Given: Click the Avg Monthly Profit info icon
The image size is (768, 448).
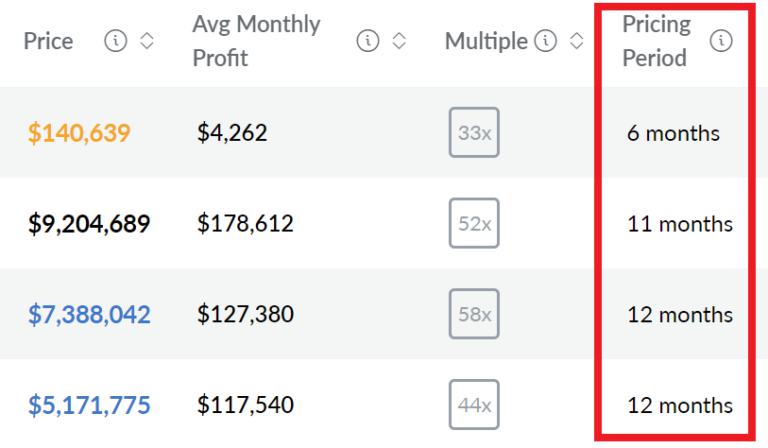Looking at the screenshot, I should 368,41.
